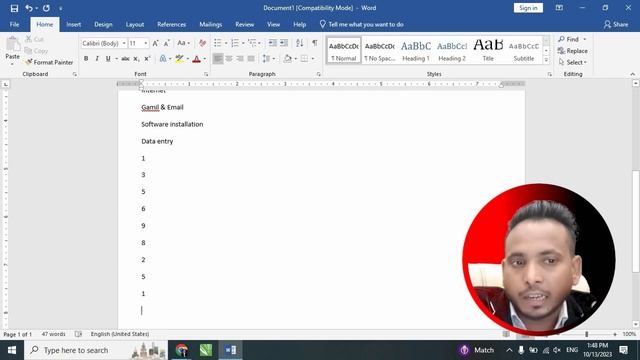Apply the No Spacing style
Screen dimensions: 640x360
pos(380,51)
